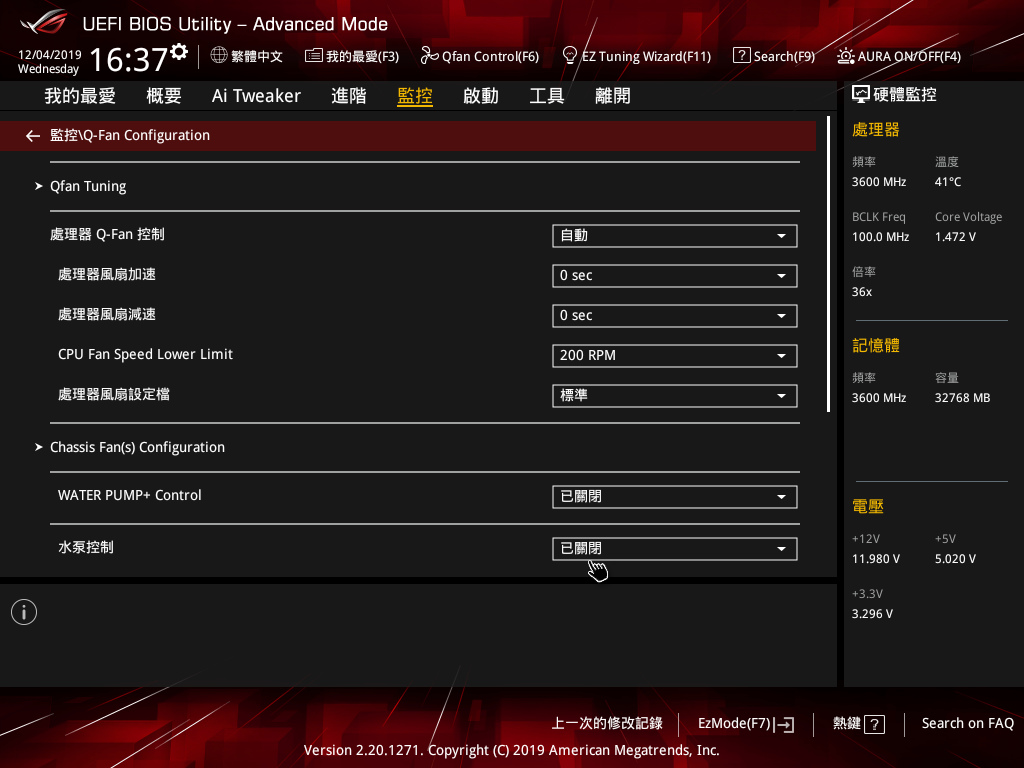Open date and time settings gear
This screenshot has width=1024, height=768.
[x=179, y=52]
